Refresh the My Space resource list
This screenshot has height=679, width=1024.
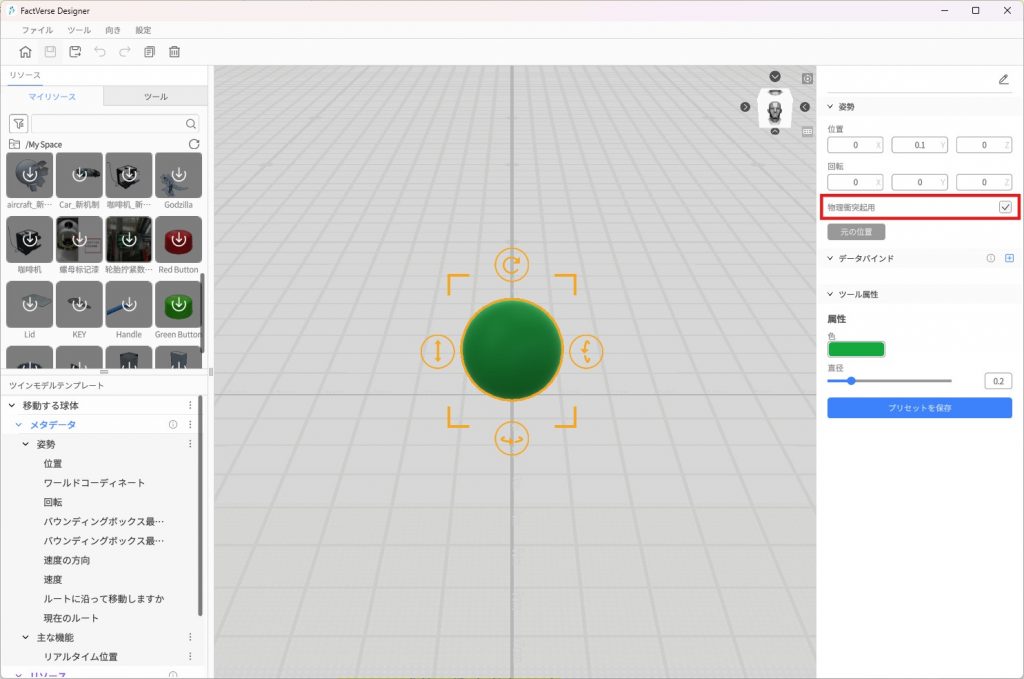click(194, 144)
